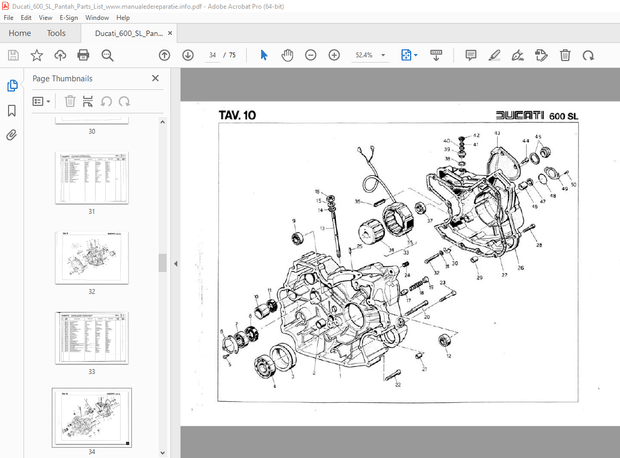The height and width of the screenshot is (458, 620).
Task: Click the Delete page trash icon in toolbar
Action: [565, 55]
